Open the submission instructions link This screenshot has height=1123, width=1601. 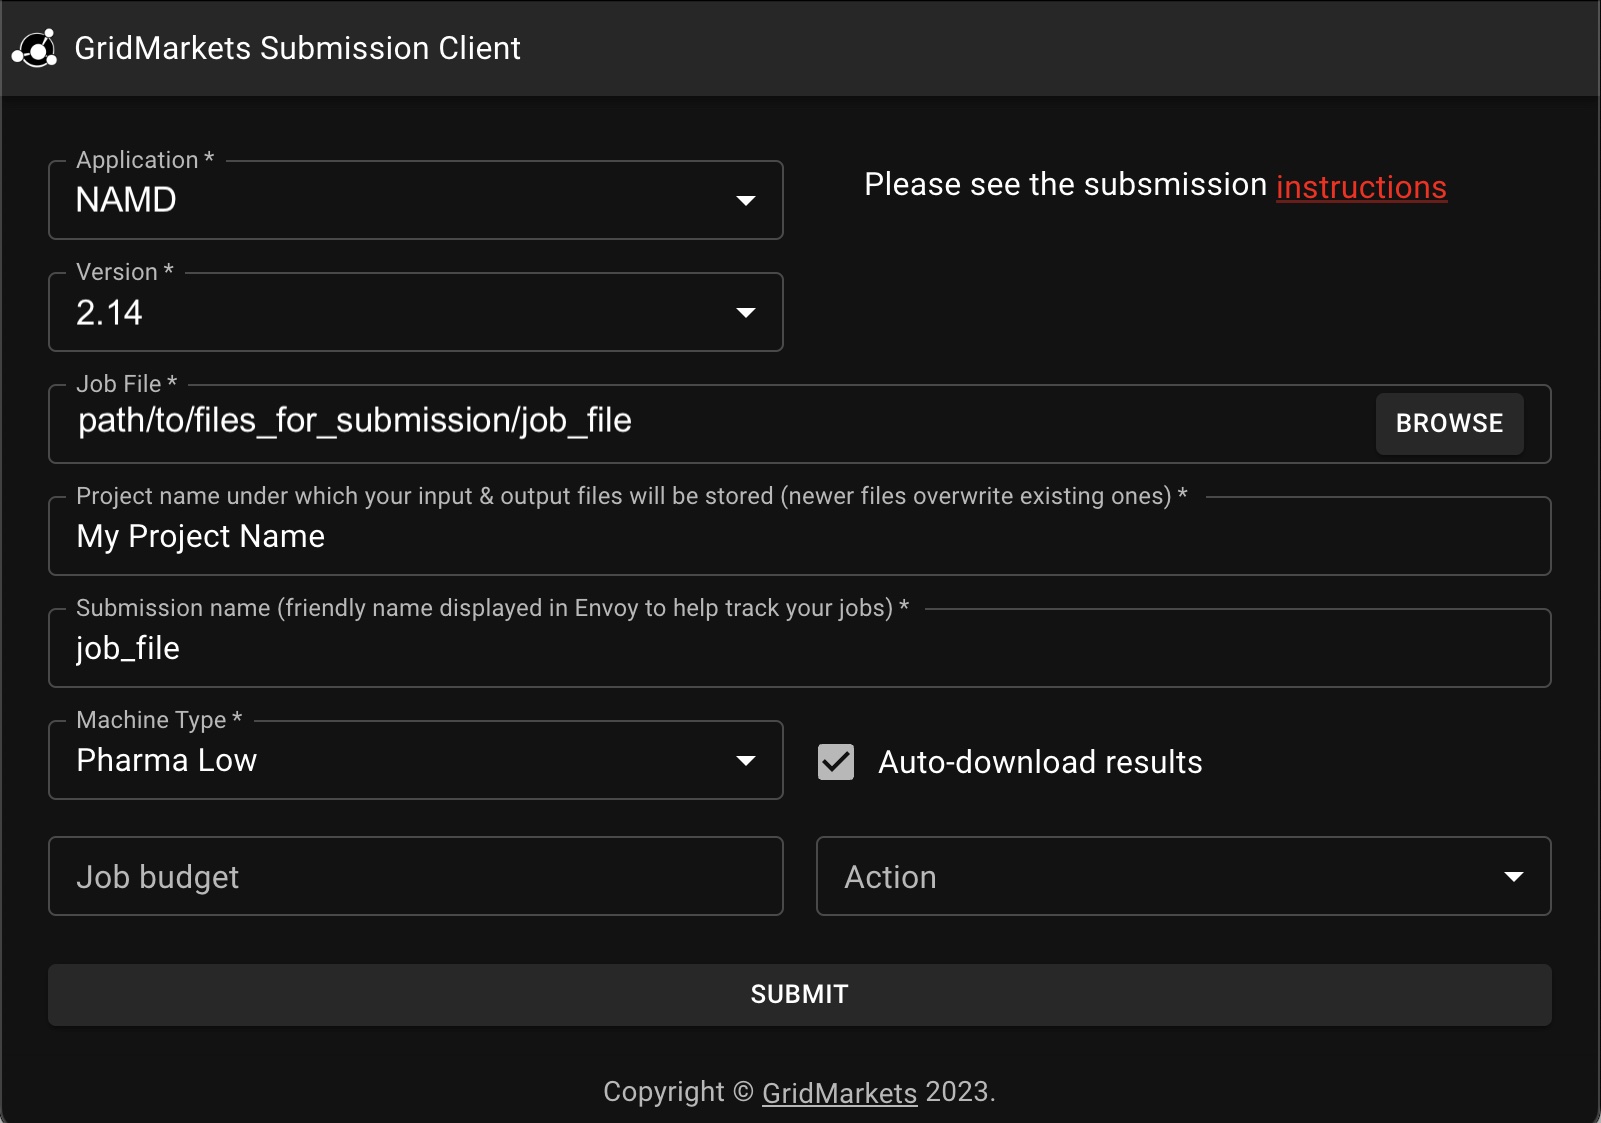[1361, 187]
